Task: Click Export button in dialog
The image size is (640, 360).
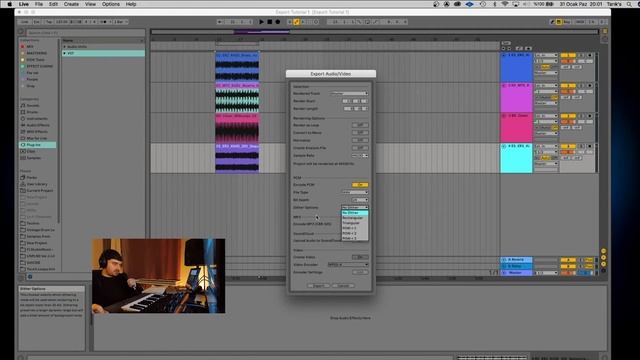Action: [318, 286]
